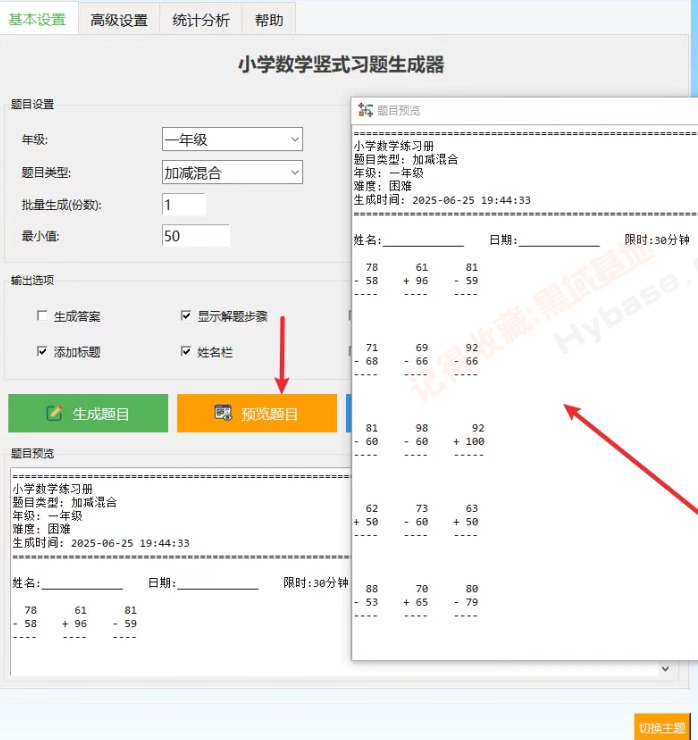
Task: Click the blue button right of 预览题目
Action: tap(349, 413)
